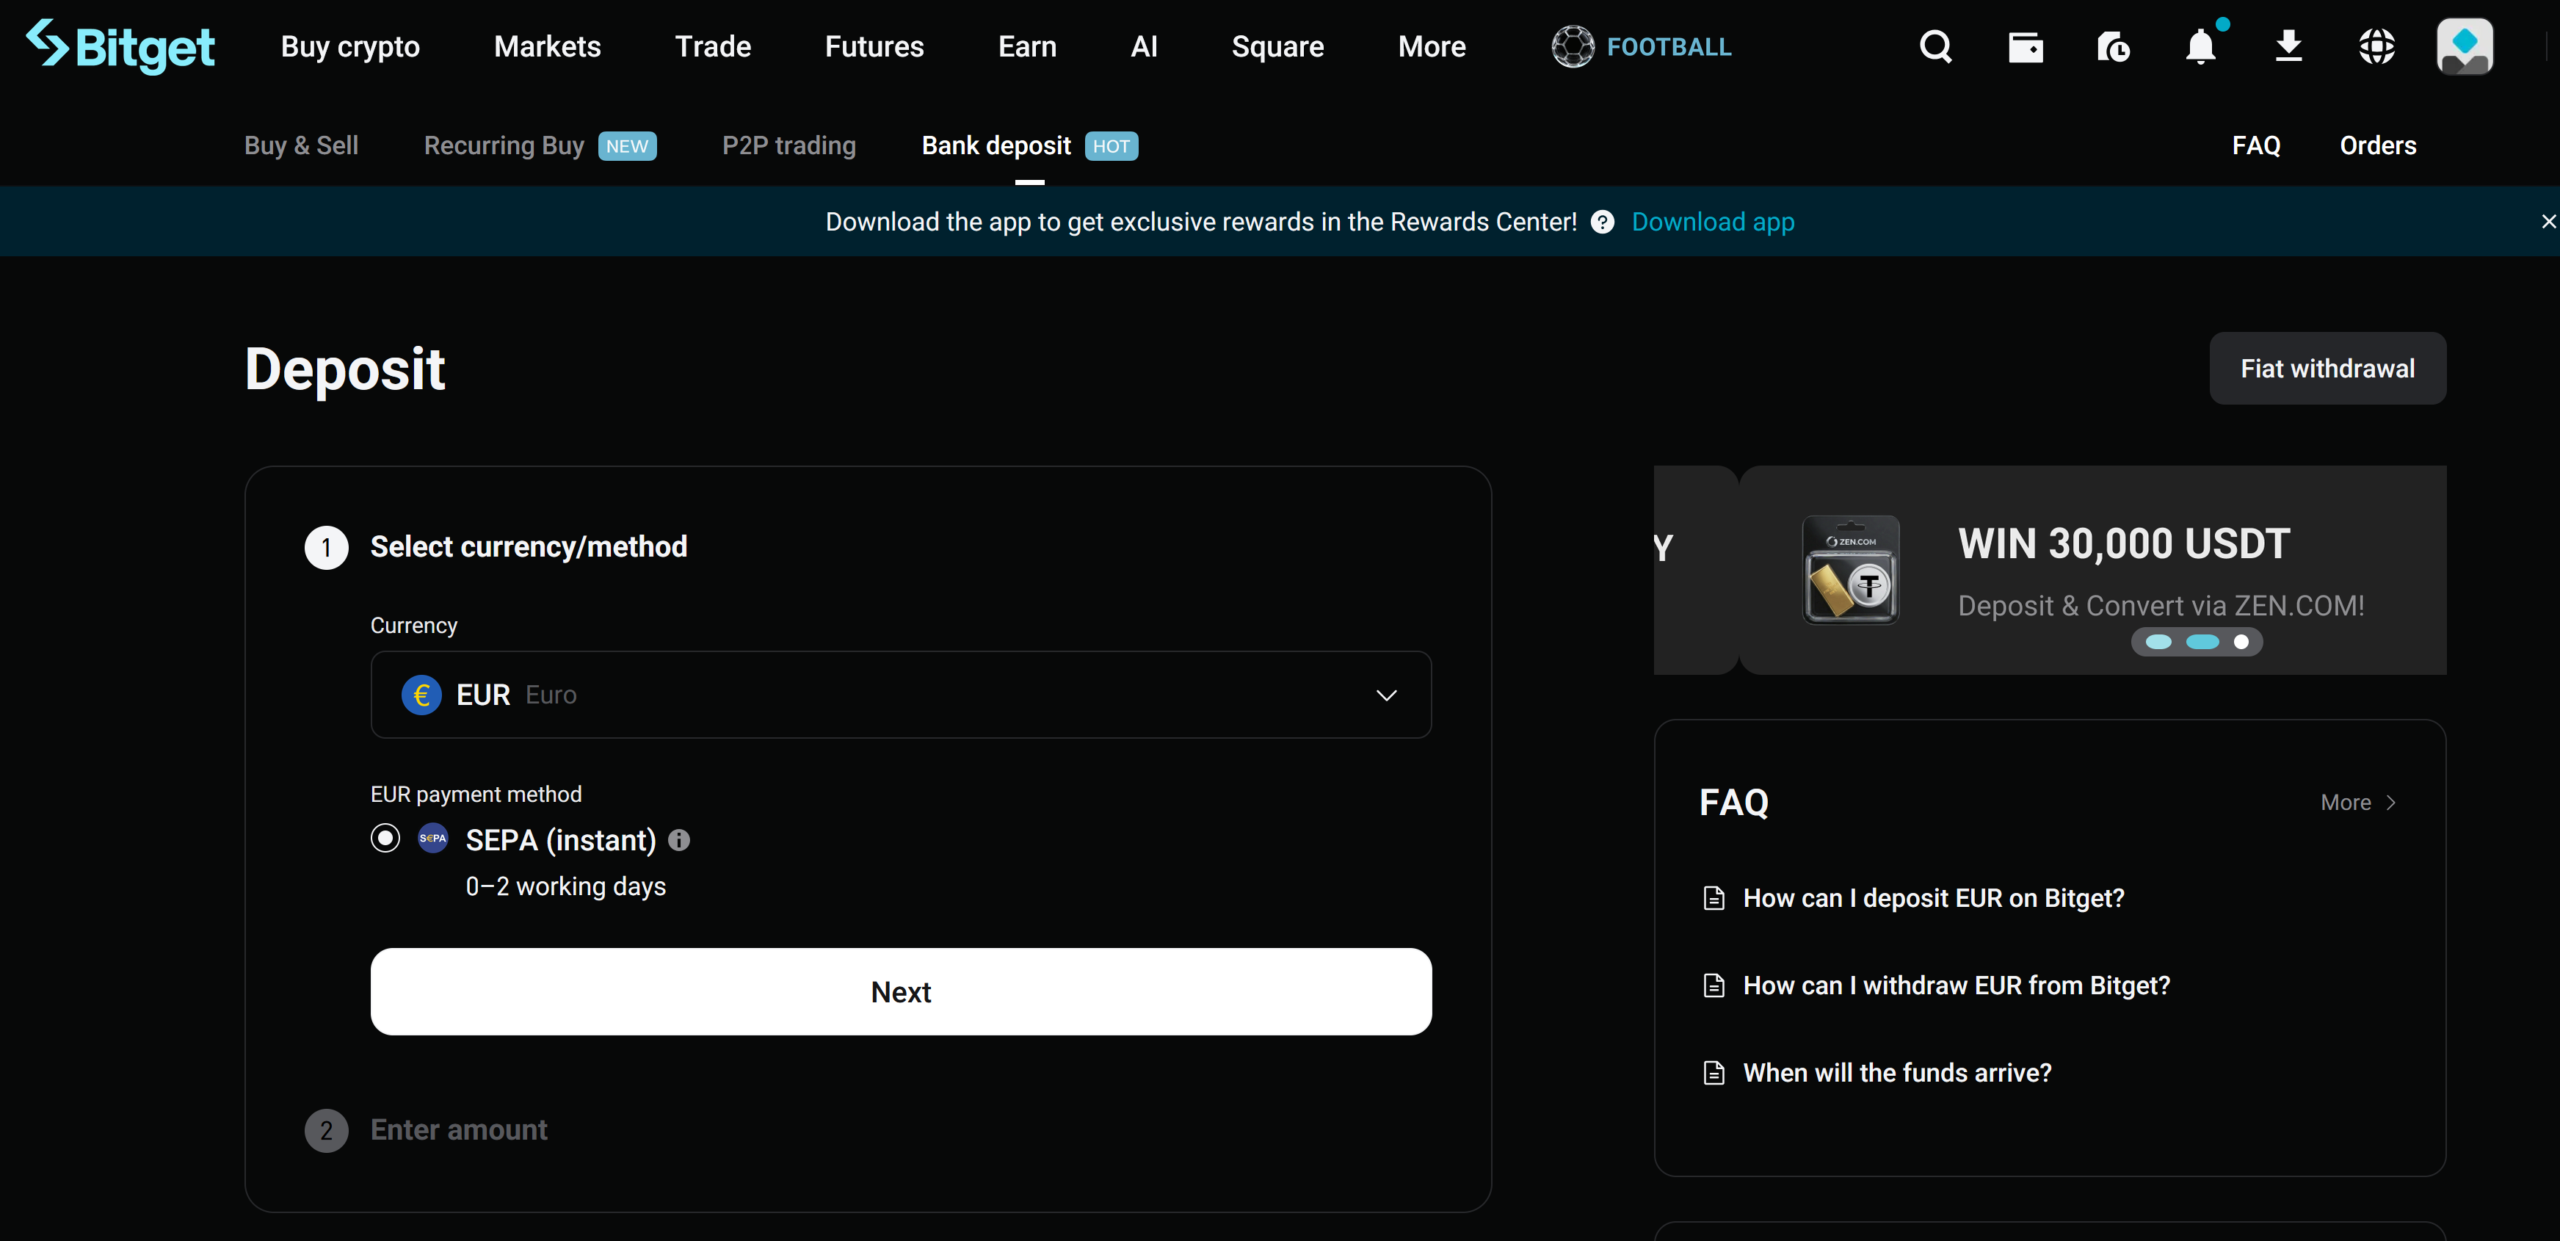The height and width of the screenshot is (1241, 2560).
Task: Switch to the P2P trading tab
Action: tap(789, 146)
